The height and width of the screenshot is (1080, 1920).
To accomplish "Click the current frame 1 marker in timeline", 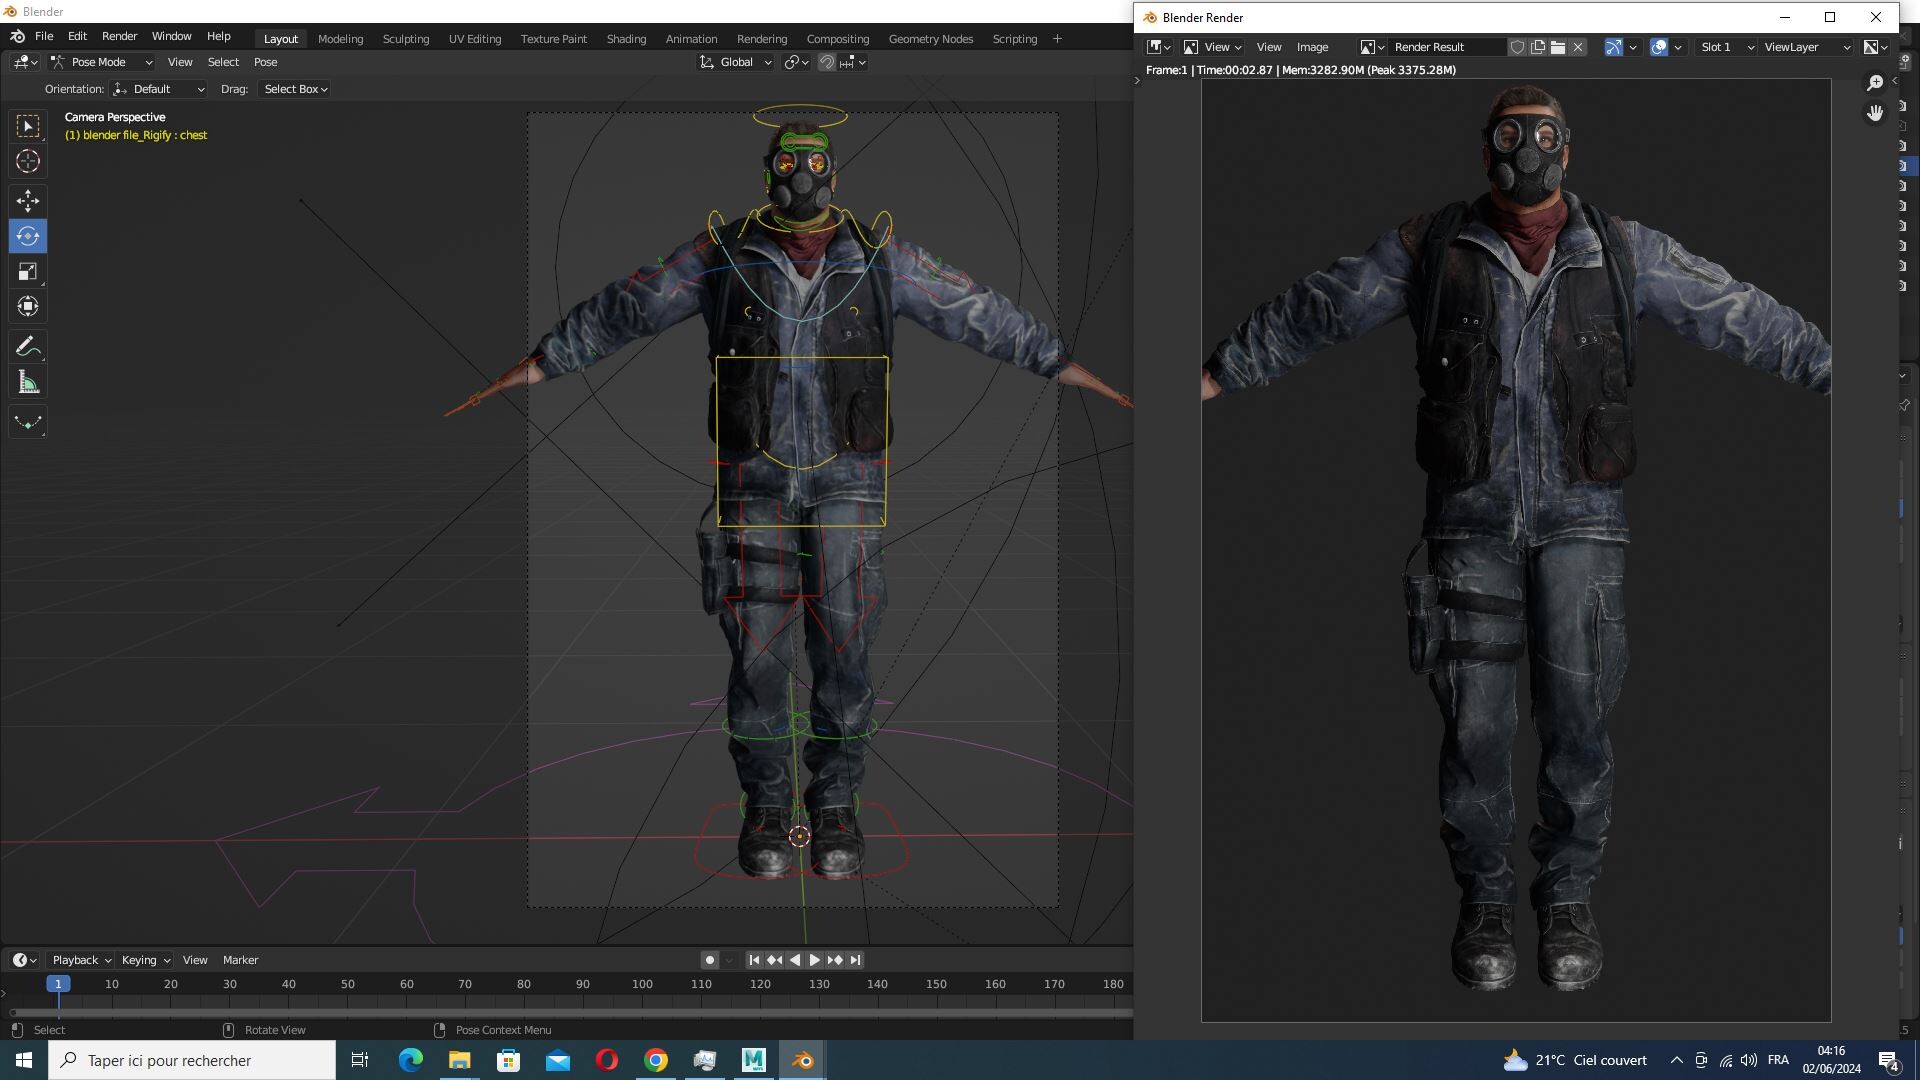I will click(x=58, y=984).
